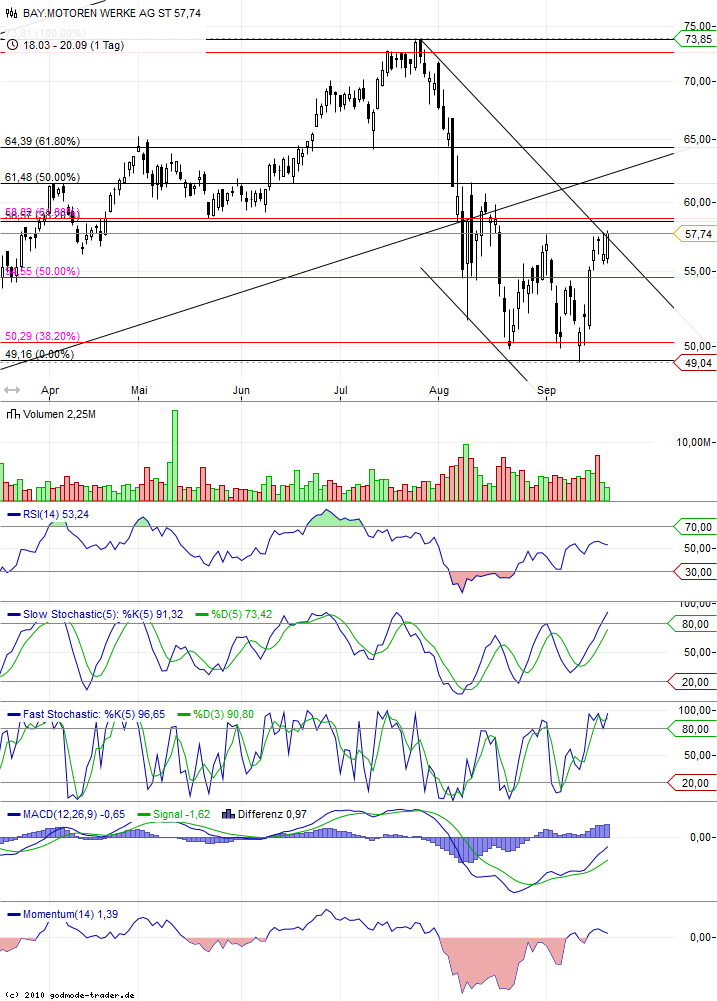Click the pink (50.00%) retracement label
717x1001 pixels.
point(42,271)
